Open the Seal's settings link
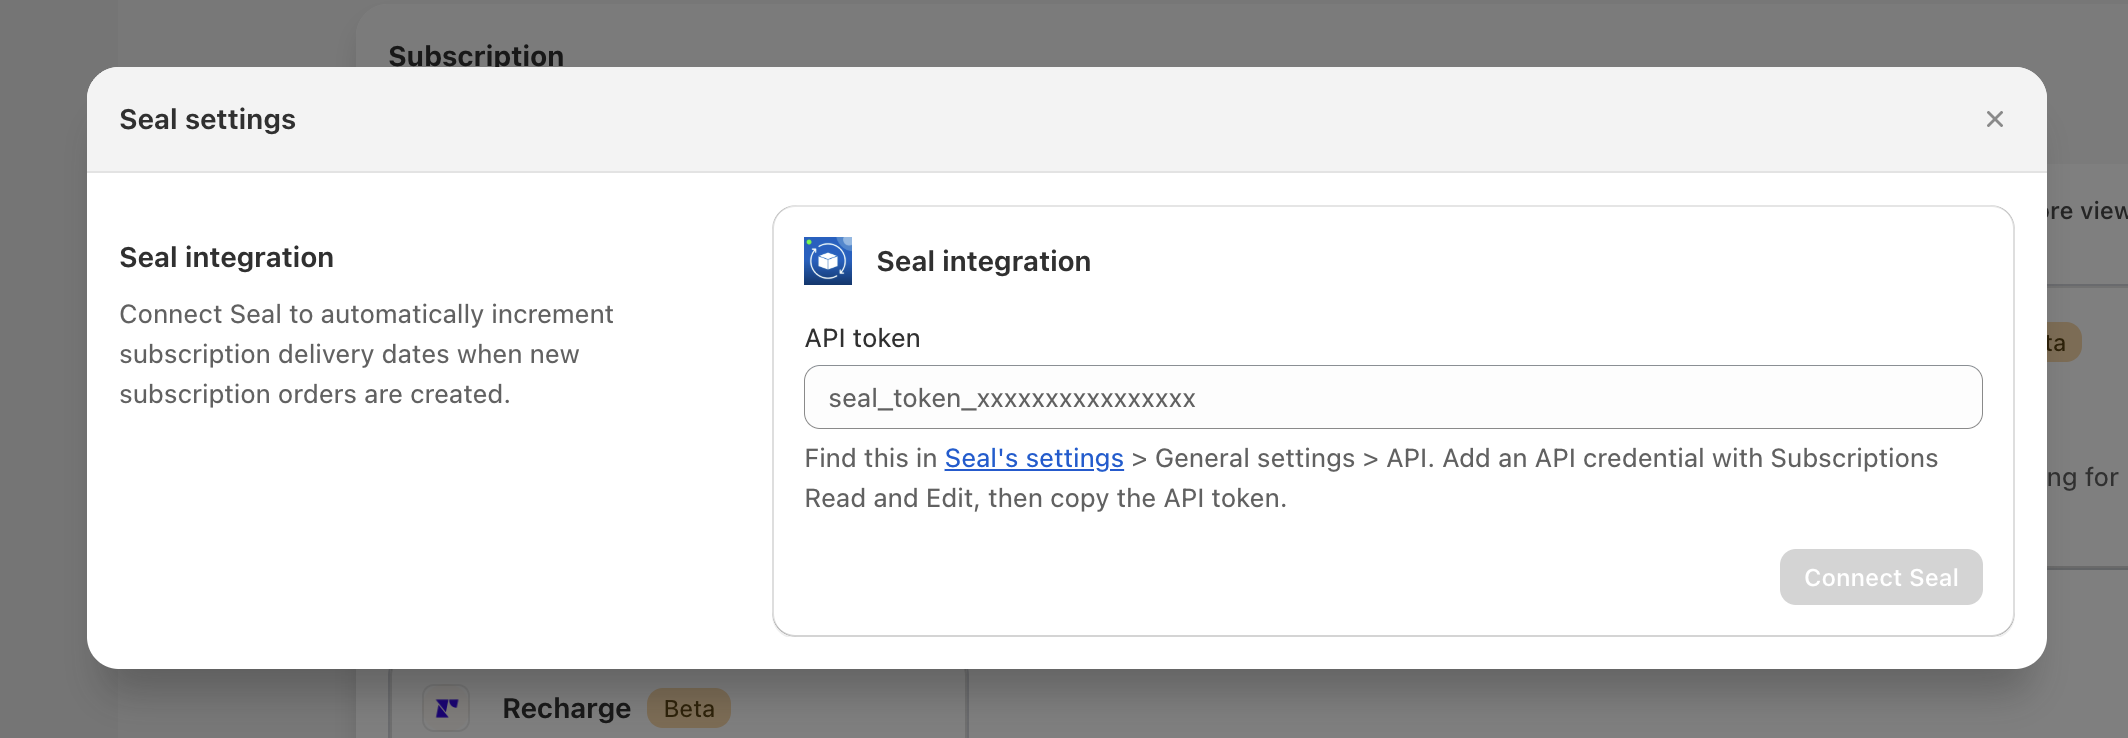The height and width of the screenshot is (738, 2128). [1034, 458]
